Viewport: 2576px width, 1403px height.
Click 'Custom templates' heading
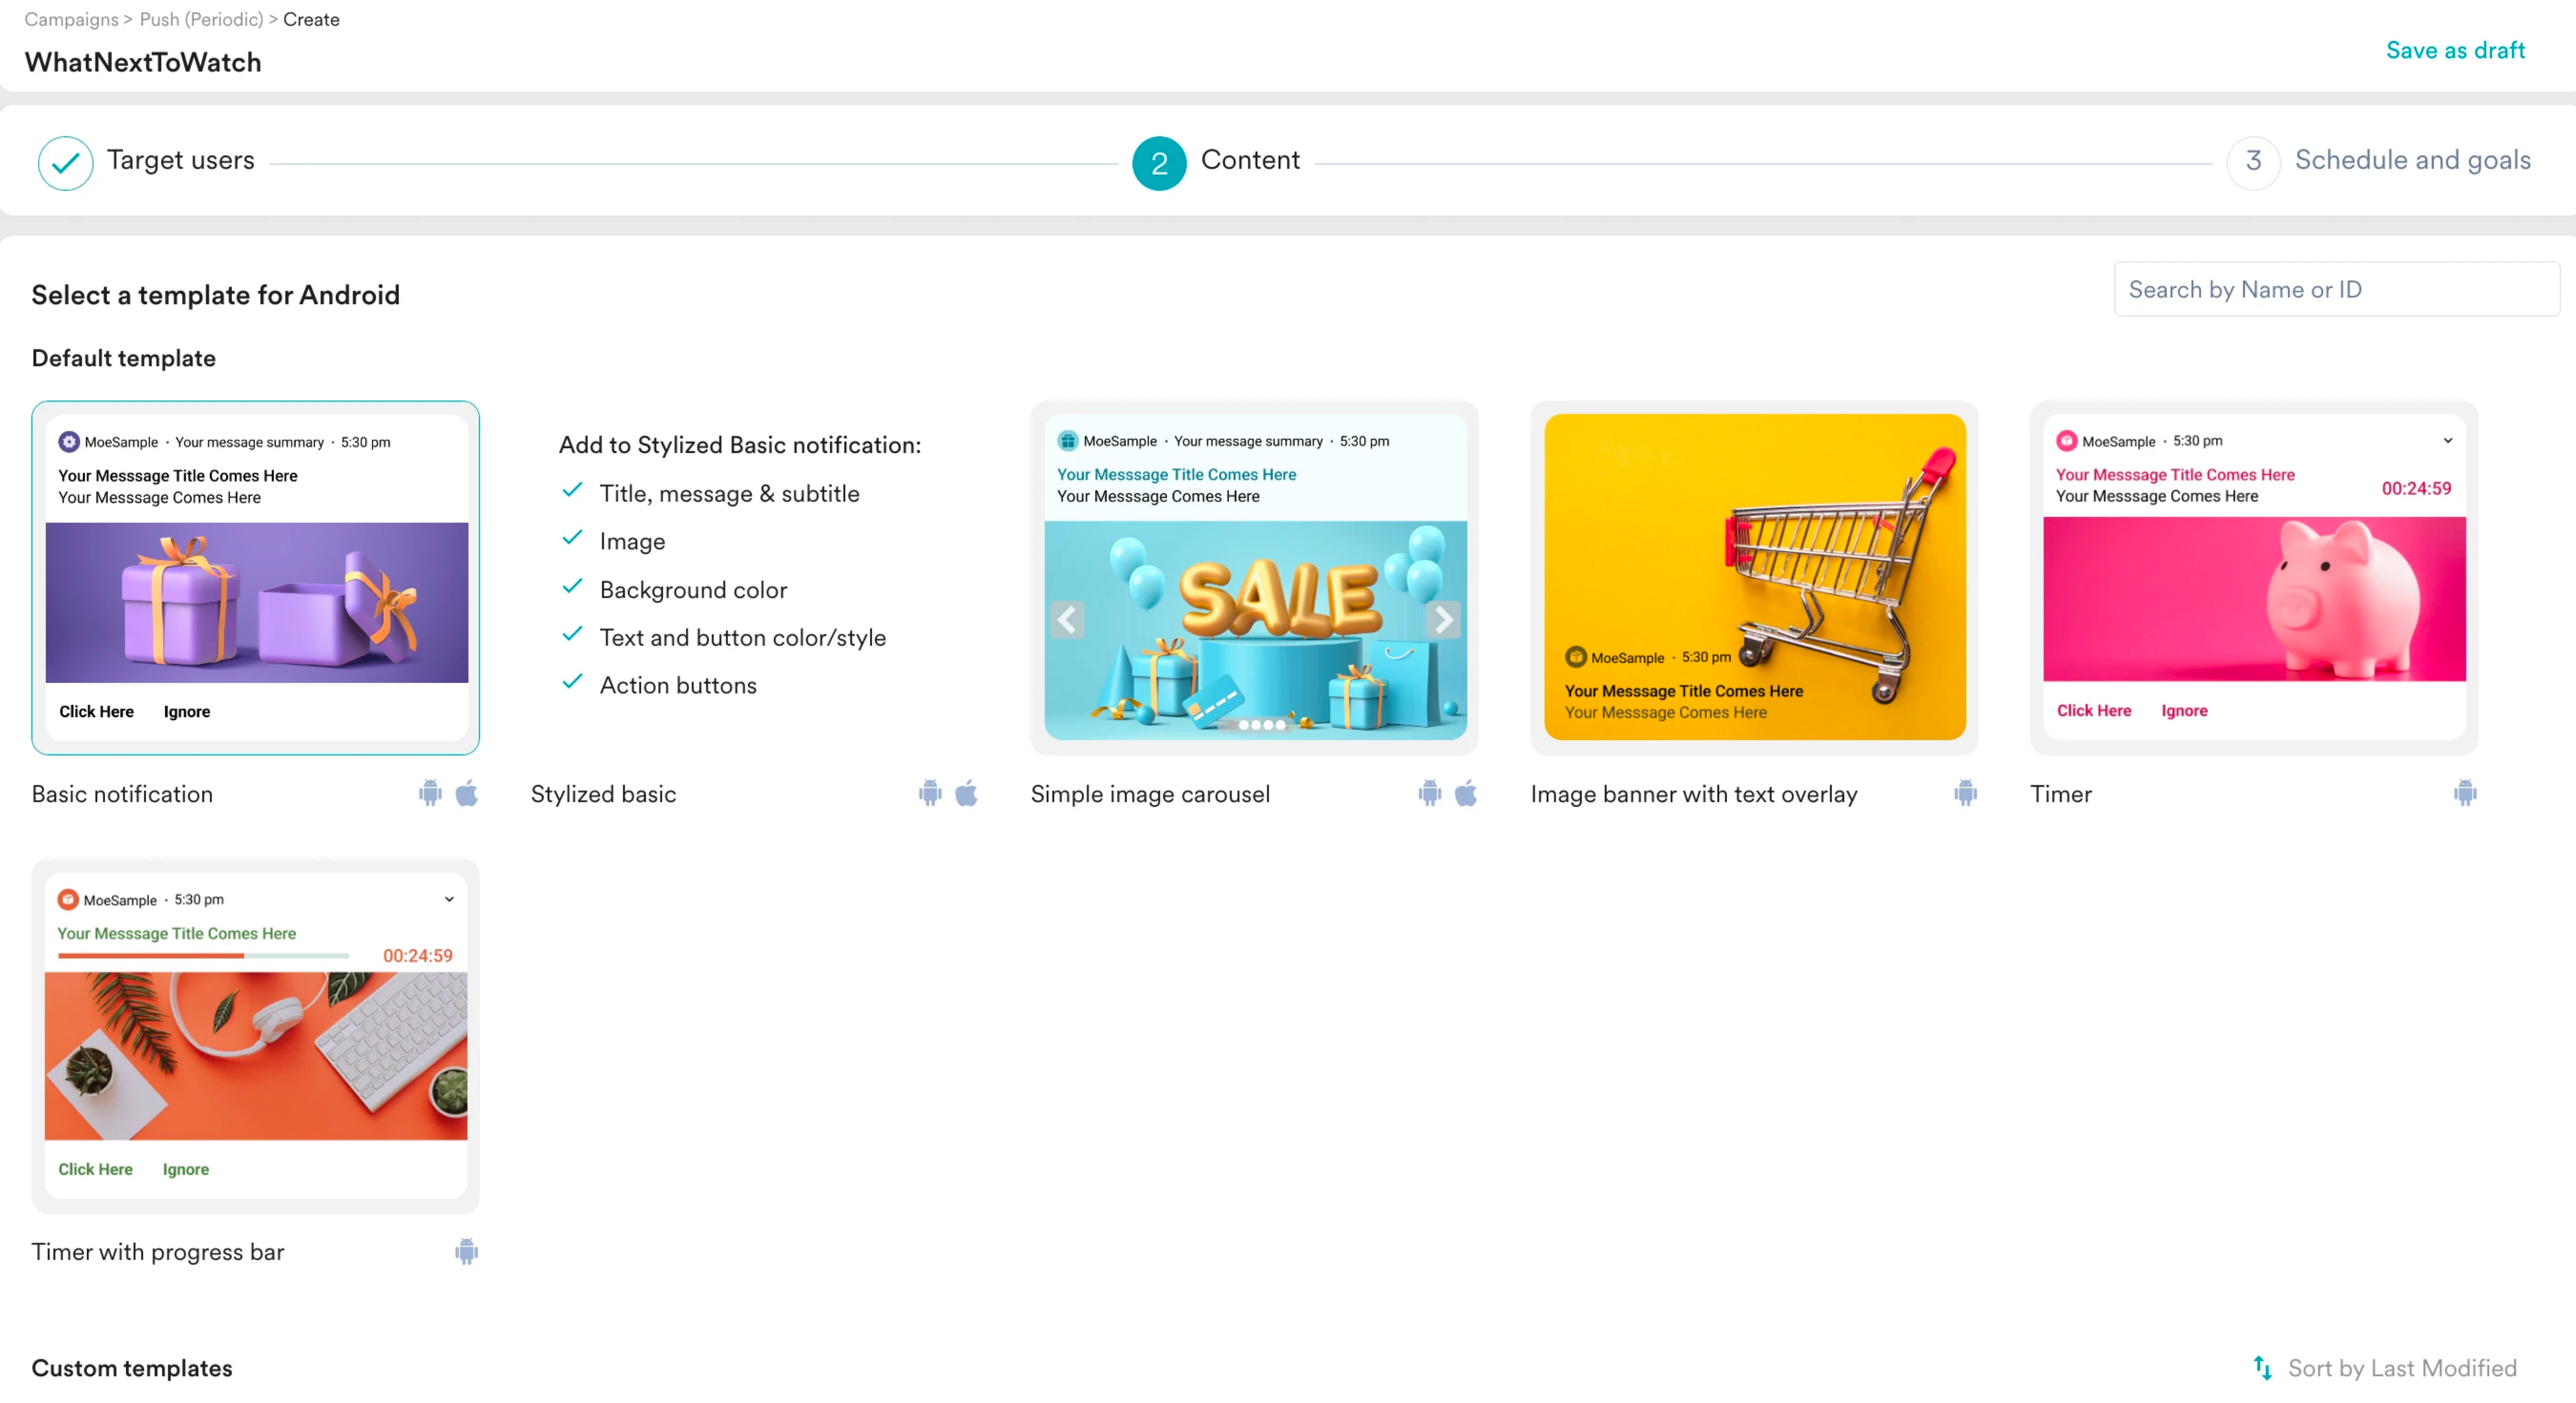132,1368
